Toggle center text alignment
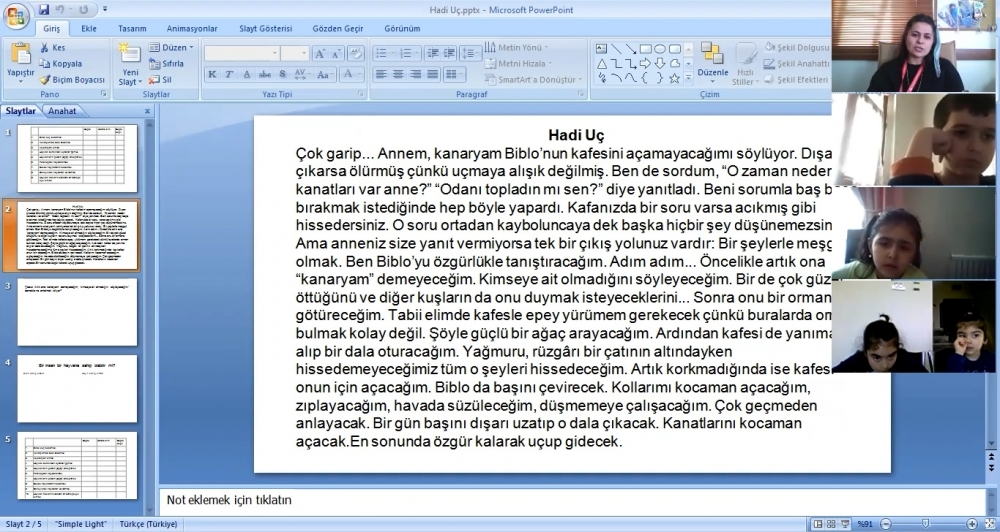Image resolution: width=1000 pixels, height=532 pixels. (398, 75)
